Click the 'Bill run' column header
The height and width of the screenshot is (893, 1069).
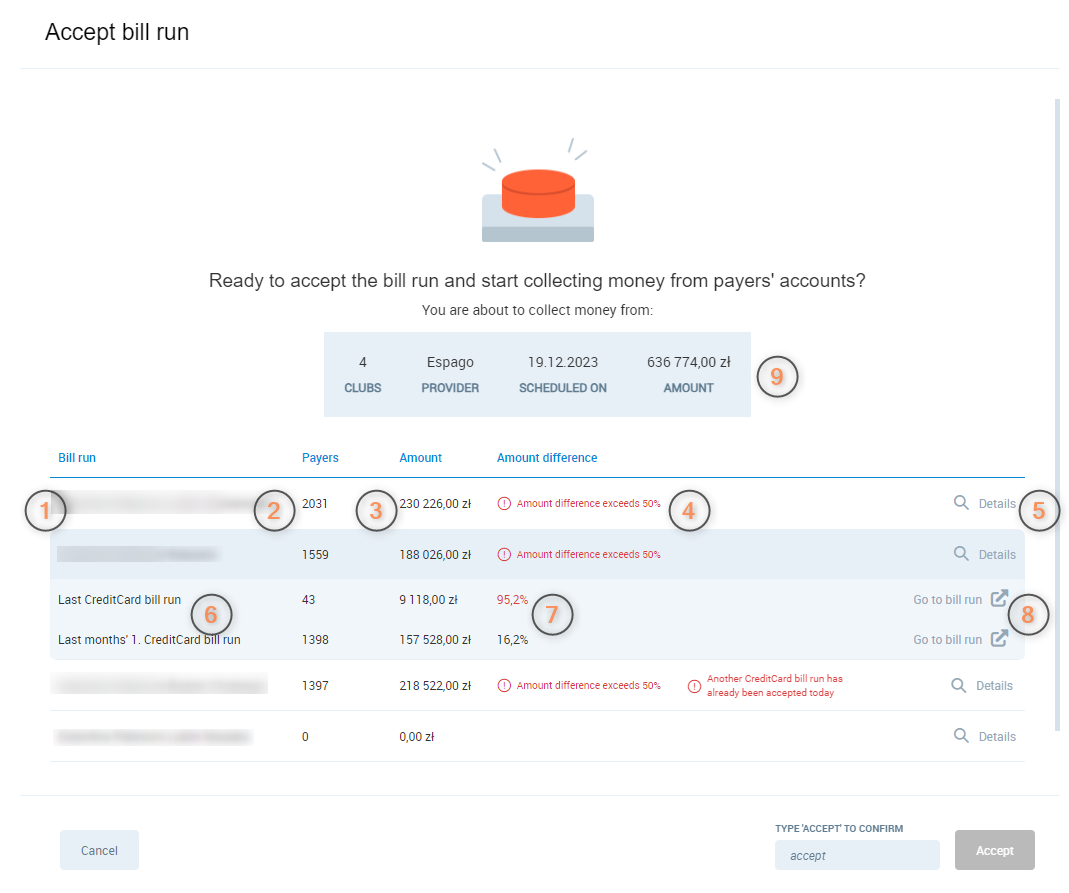click(77, 458)
